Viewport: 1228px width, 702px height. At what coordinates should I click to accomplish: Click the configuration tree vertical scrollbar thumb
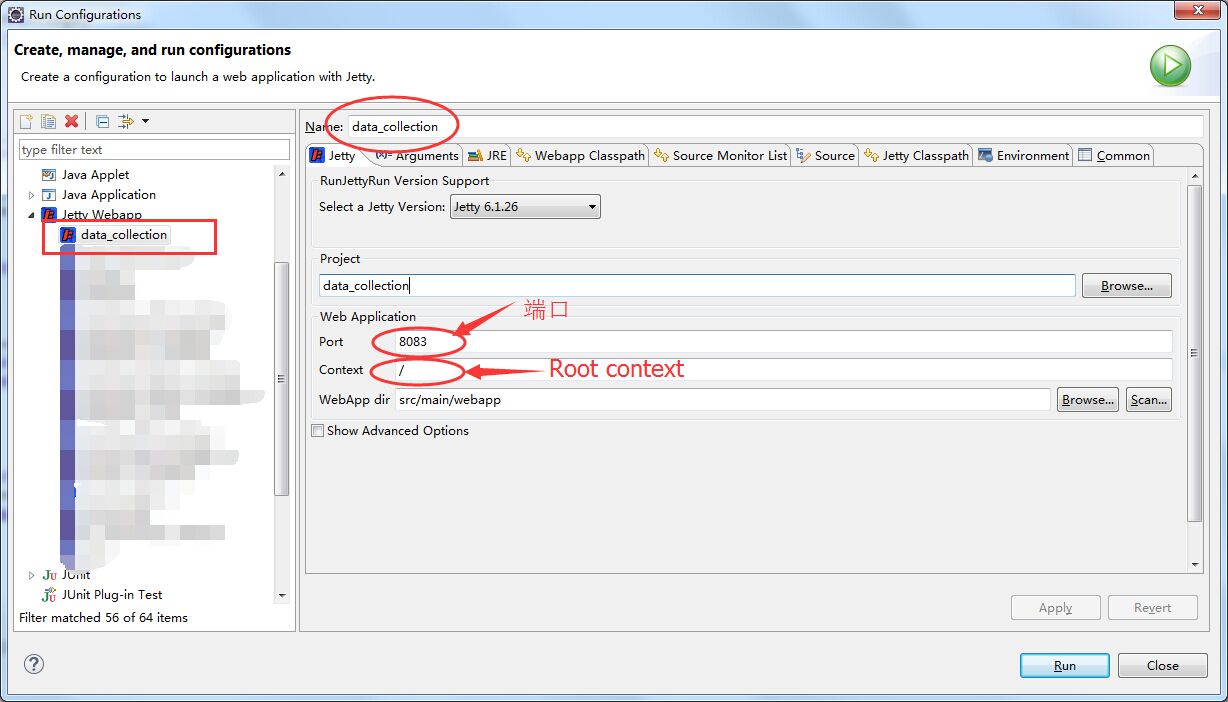pyautogui.click(x=282, y=379)
